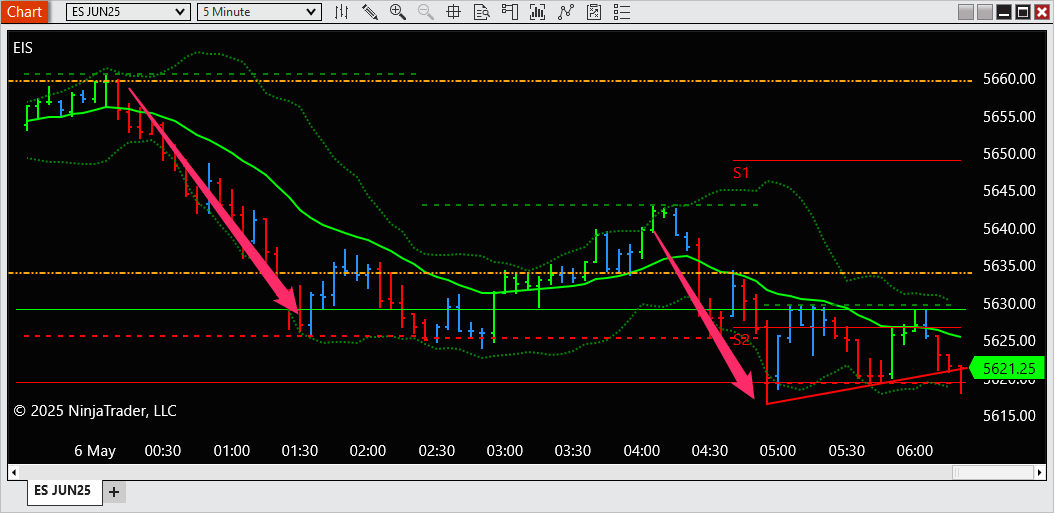Click the 05:30 time axis label
1054x513 pixels.
[846, 450]
